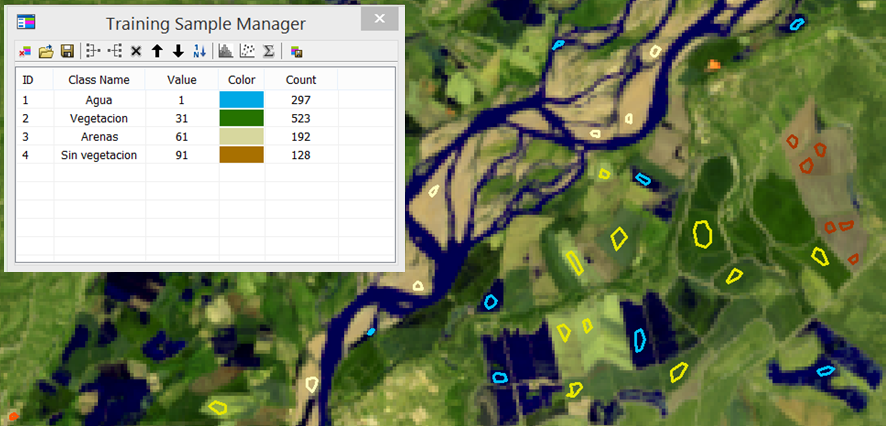Screen dimensions: 886x426
Task: Change the blue color of the Agua class
Action: 241,100
